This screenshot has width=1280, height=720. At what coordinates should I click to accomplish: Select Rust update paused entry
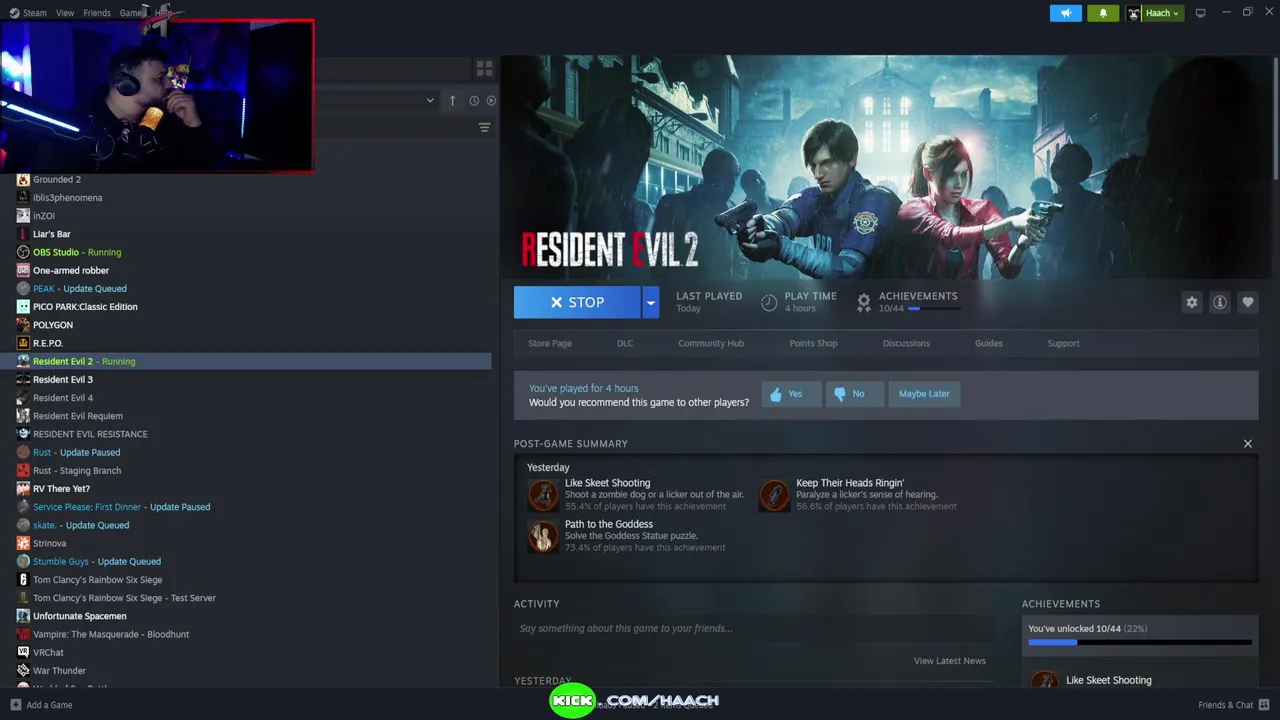click(76, 452)
